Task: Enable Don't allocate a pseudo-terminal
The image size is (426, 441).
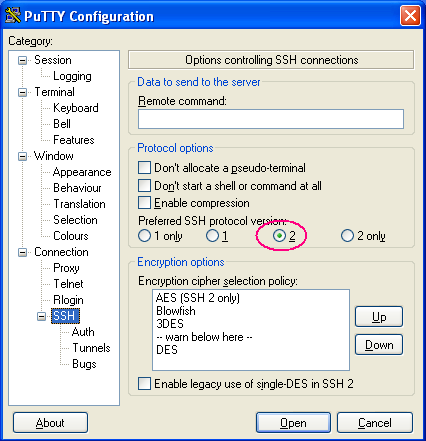Action: click(x=144, y=168)
